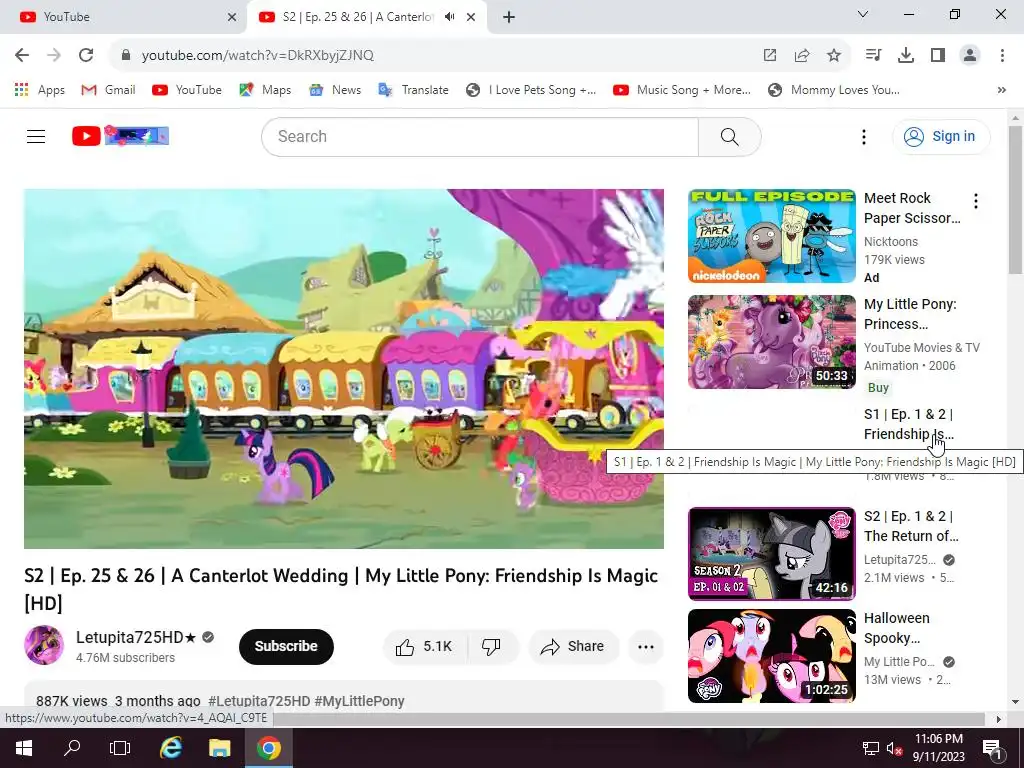Click into the YouTube Search field

(480, 136)
